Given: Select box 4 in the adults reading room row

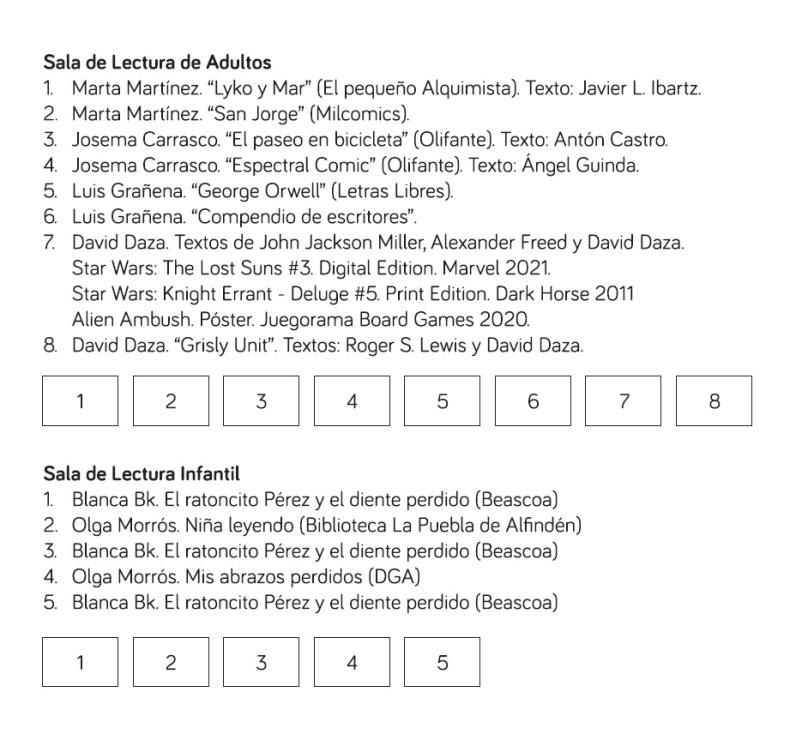Looking at the screenshot, I should [352, 401].
